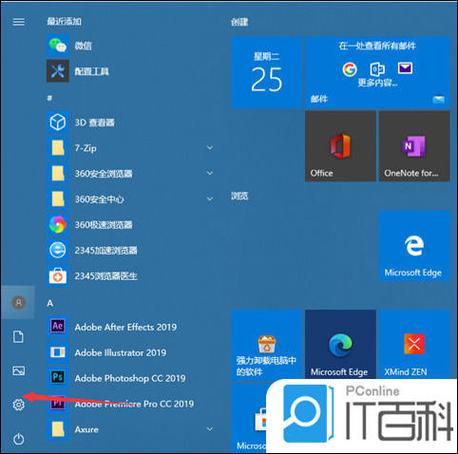Launch Adobe After Effects 2019 icon
Screen dimensions: 458x454
pyautogui.click(x=58, y=326)
